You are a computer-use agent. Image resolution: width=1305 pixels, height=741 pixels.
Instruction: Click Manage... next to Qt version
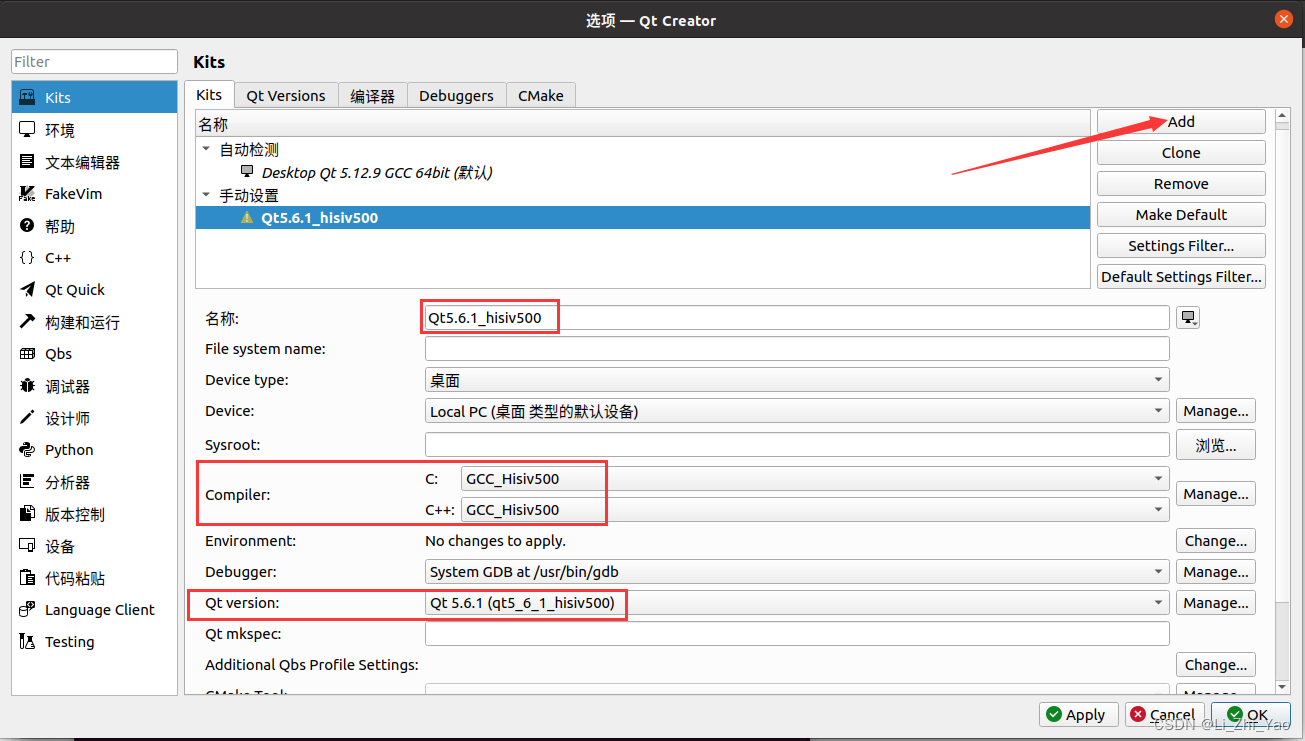(1216, 603)
